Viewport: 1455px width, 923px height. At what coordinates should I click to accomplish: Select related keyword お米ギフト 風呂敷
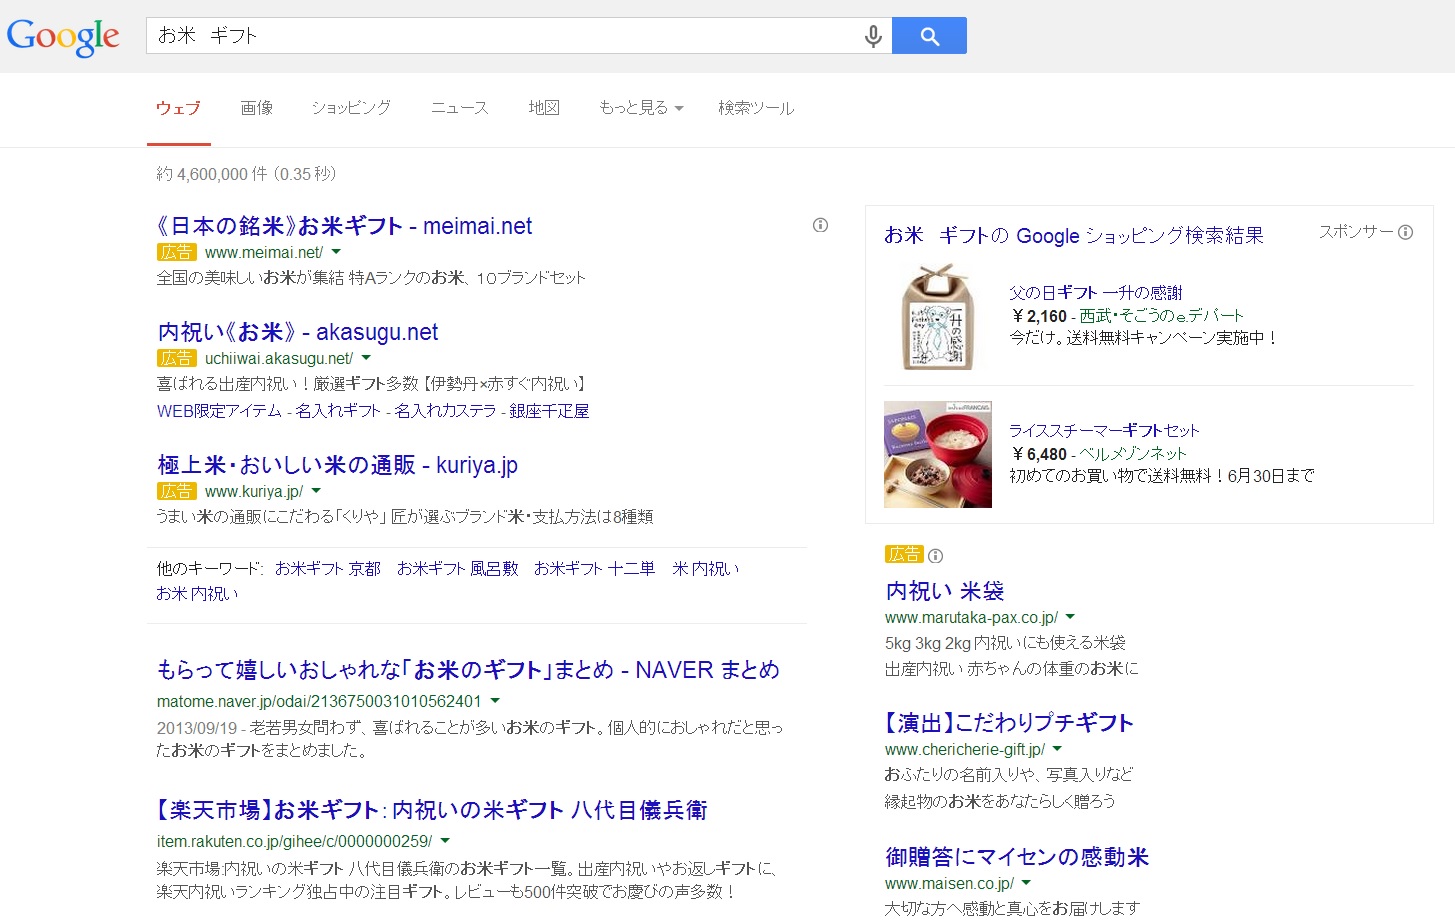(458, 568)
